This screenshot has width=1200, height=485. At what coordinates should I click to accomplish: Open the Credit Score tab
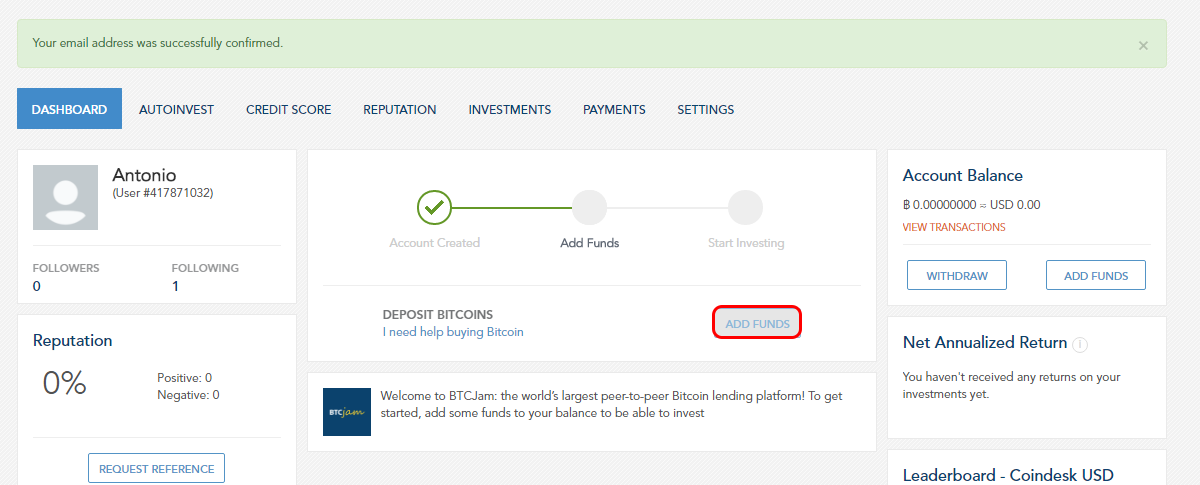(x=288, y=109)
